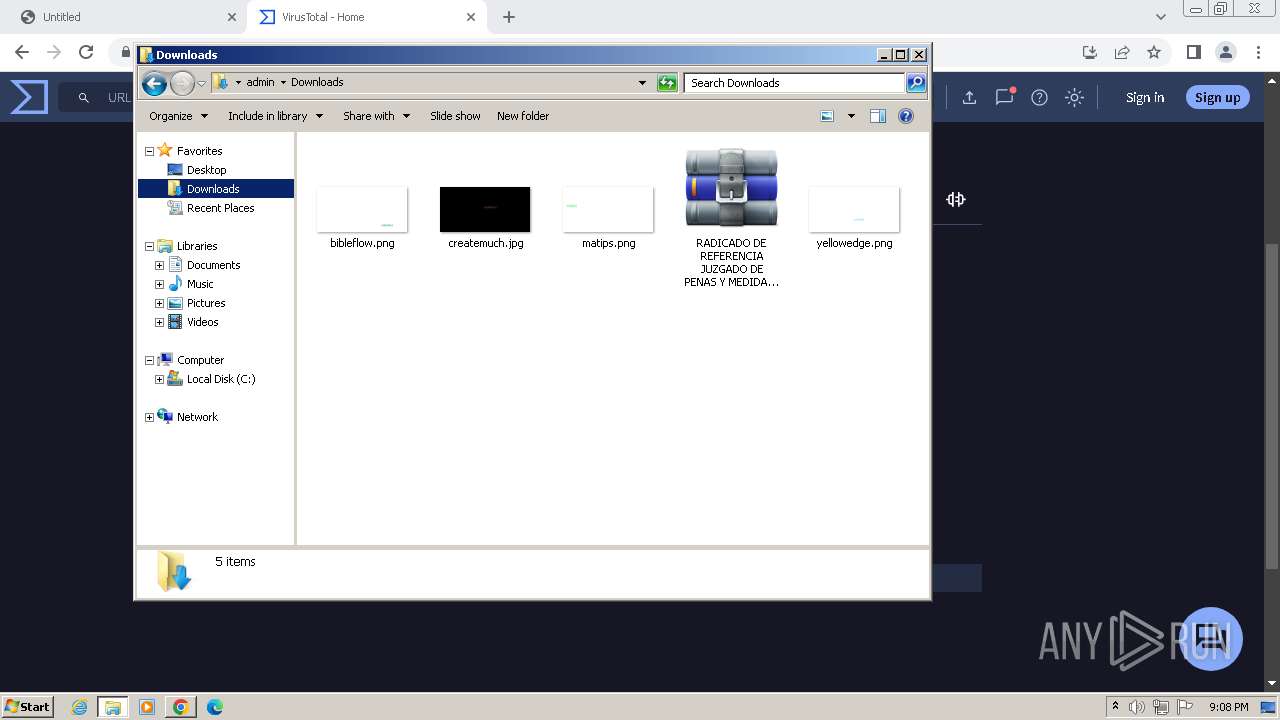Click the VirusTotal upload file icon
This screenshot has height=720, width=1280.
969,97
